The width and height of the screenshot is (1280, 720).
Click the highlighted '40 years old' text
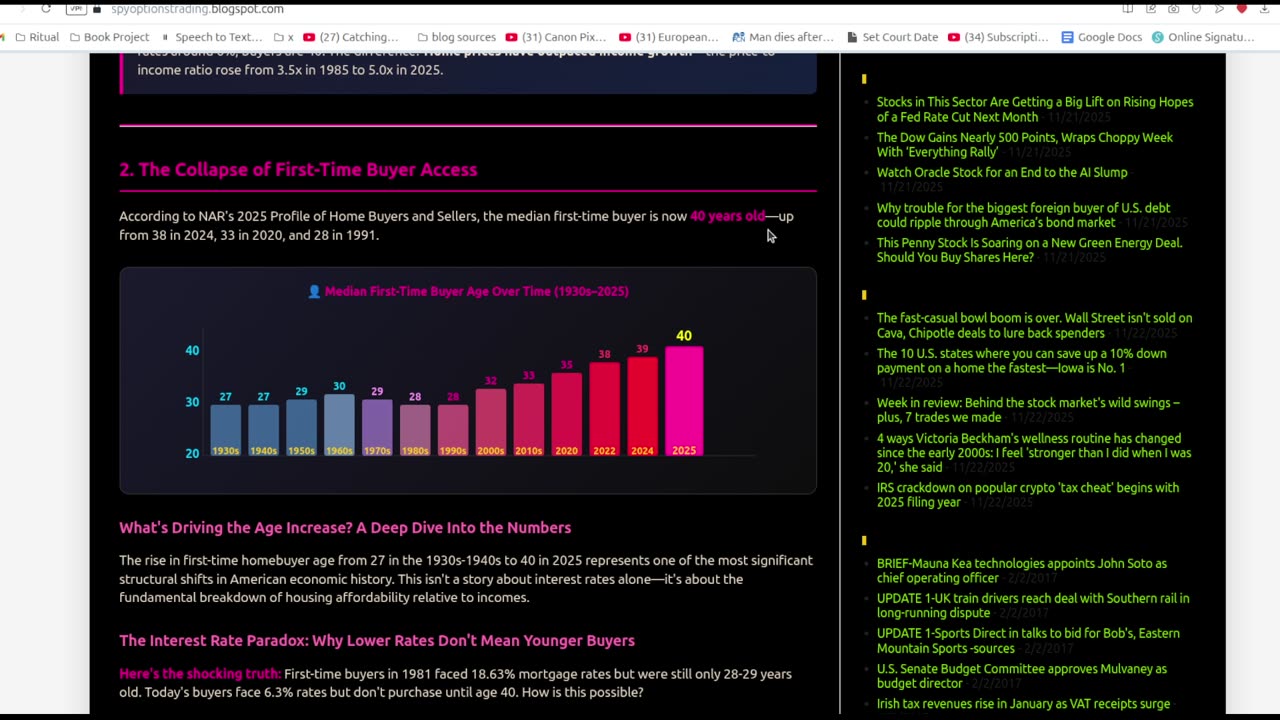727,216
